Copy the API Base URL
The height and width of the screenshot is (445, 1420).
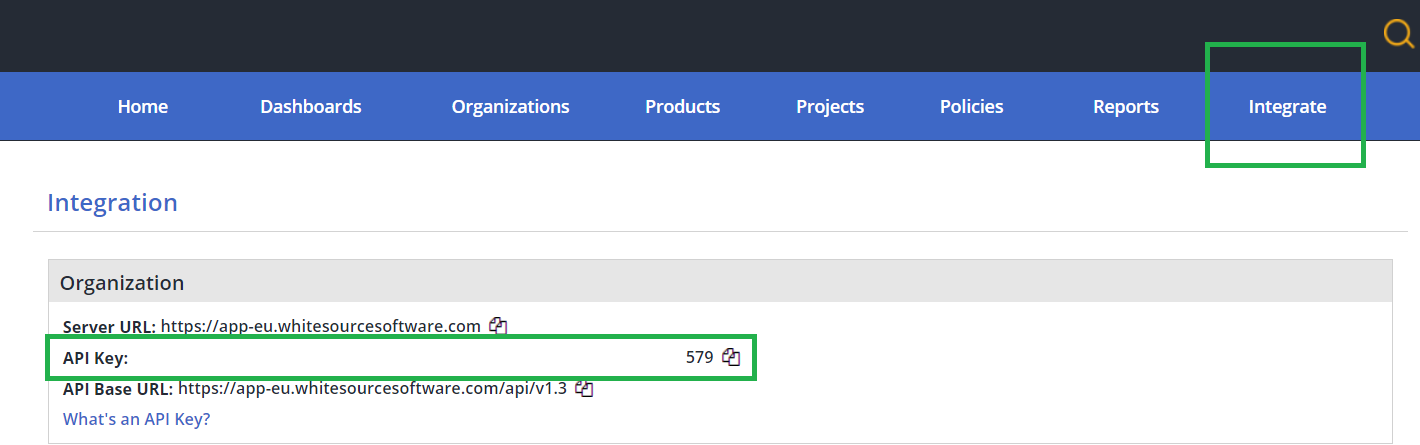click(x=585, y=388)
